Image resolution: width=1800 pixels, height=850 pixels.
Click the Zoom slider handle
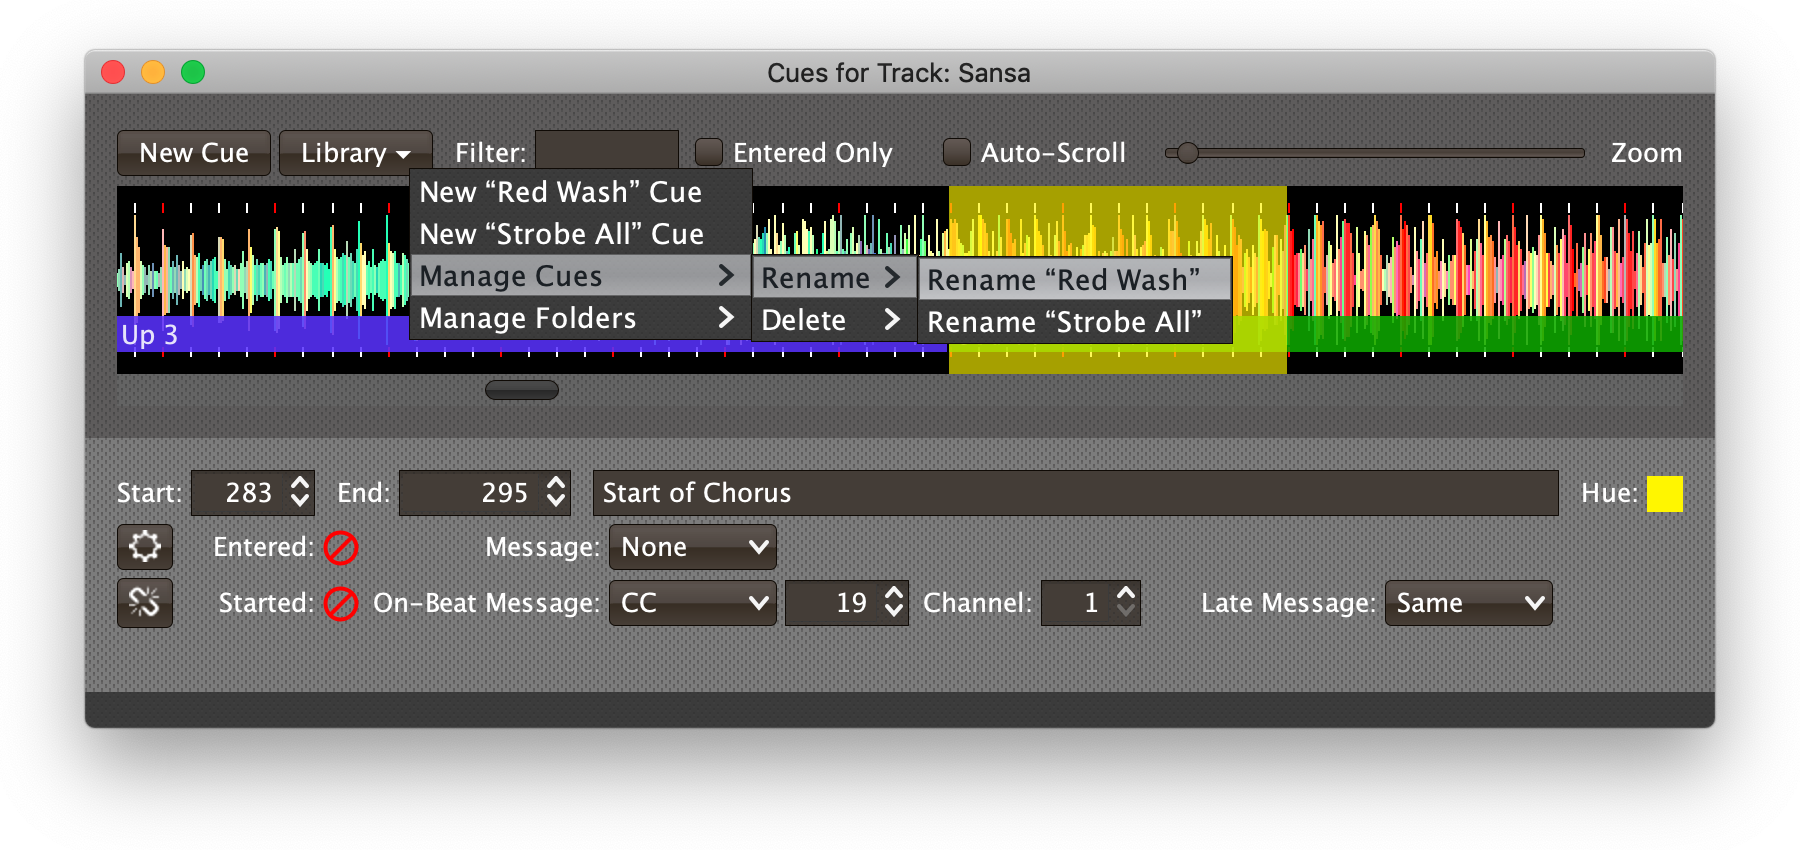point(1187,153)
